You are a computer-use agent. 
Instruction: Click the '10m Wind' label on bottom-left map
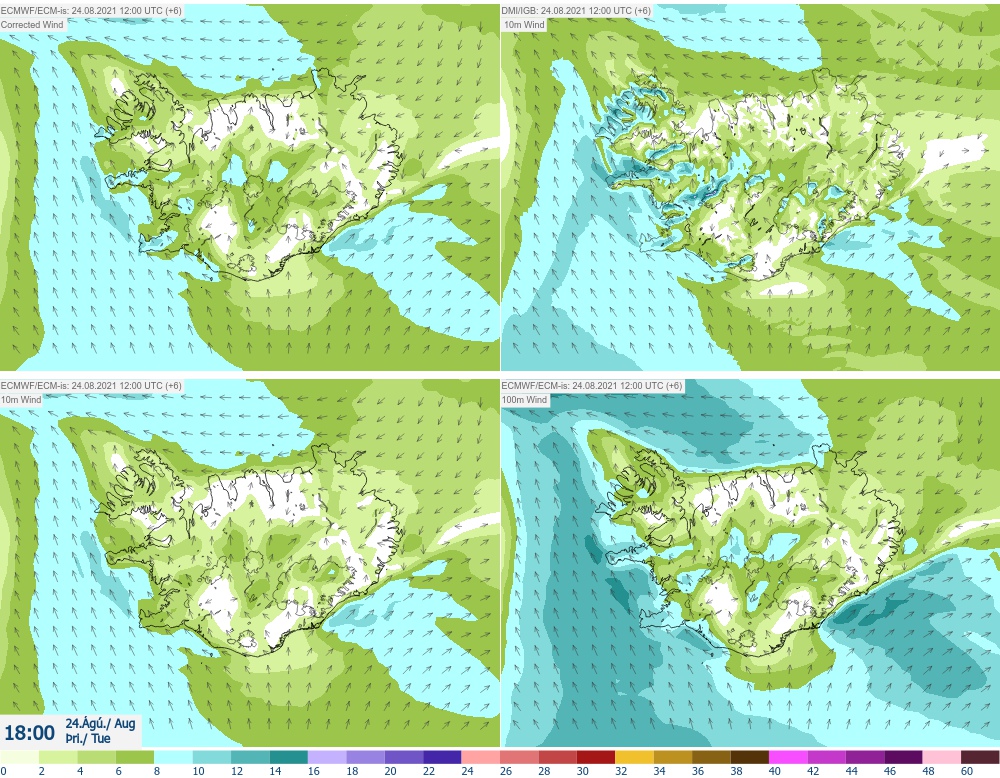tap(21, 399)
